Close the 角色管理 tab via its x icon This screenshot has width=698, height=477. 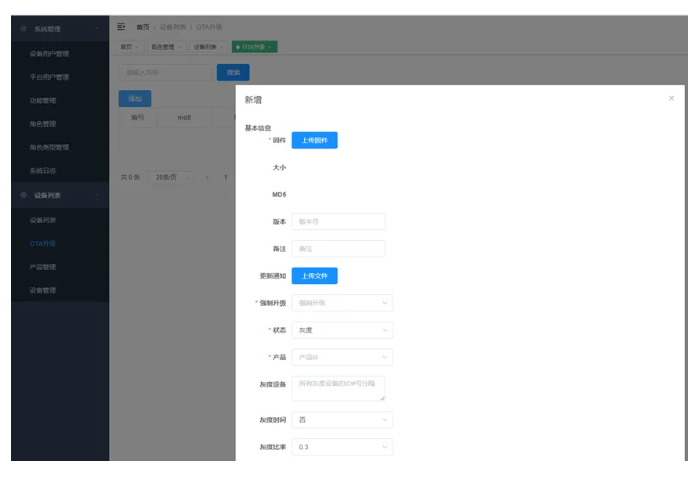pyautogui.click(x=180, y=47)
